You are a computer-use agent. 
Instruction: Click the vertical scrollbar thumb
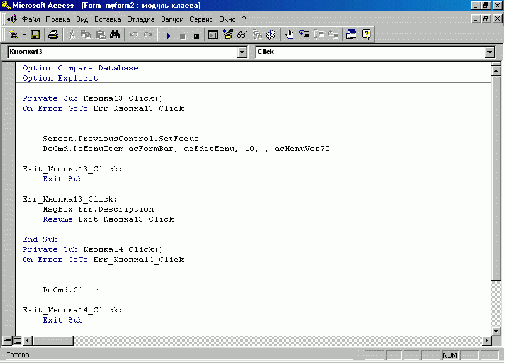coord(496,178)
